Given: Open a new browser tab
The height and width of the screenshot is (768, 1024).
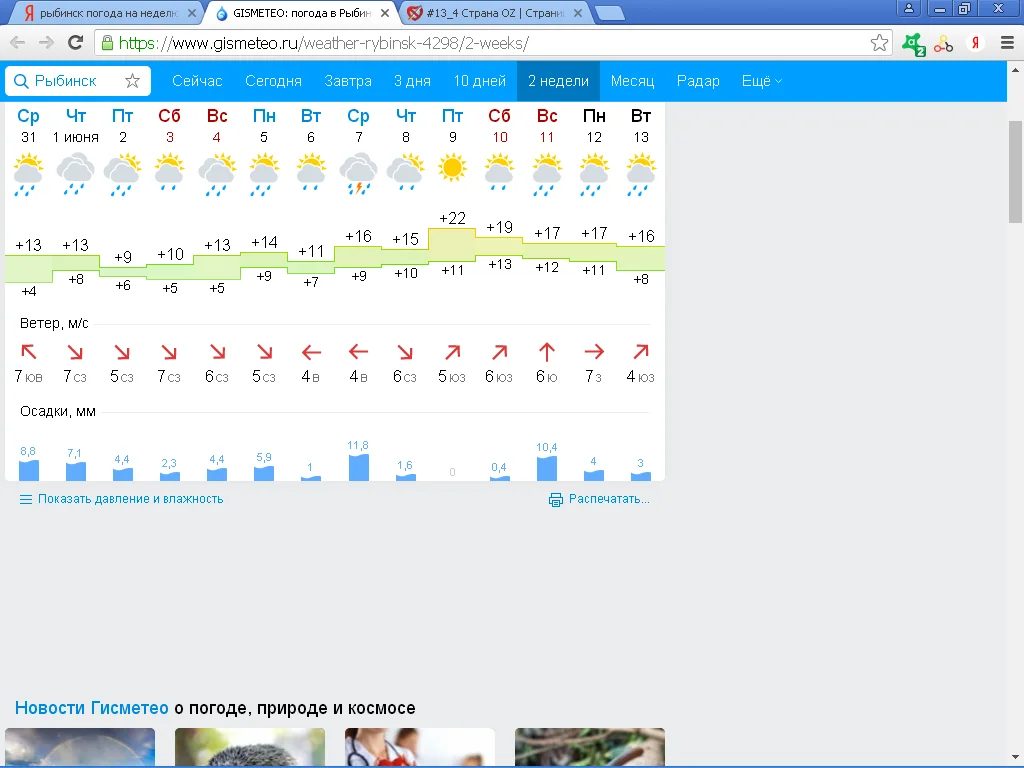Looking at the screenshot, I should point(610,13).
